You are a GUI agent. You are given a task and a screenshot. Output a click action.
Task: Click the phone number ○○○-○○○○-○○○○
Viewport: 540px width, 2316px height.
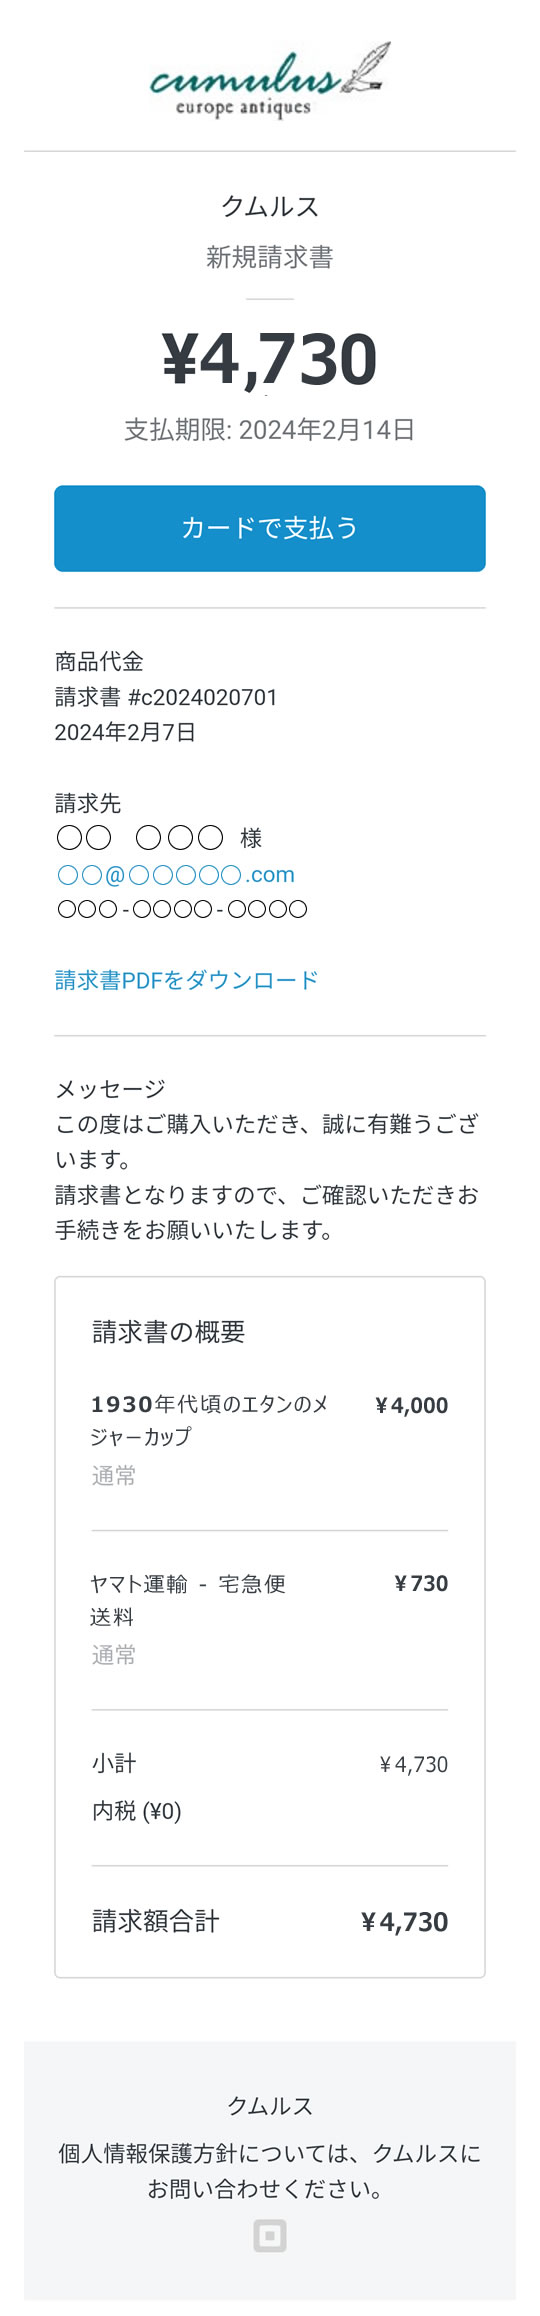pyautogui.click(x=181, y=910)
